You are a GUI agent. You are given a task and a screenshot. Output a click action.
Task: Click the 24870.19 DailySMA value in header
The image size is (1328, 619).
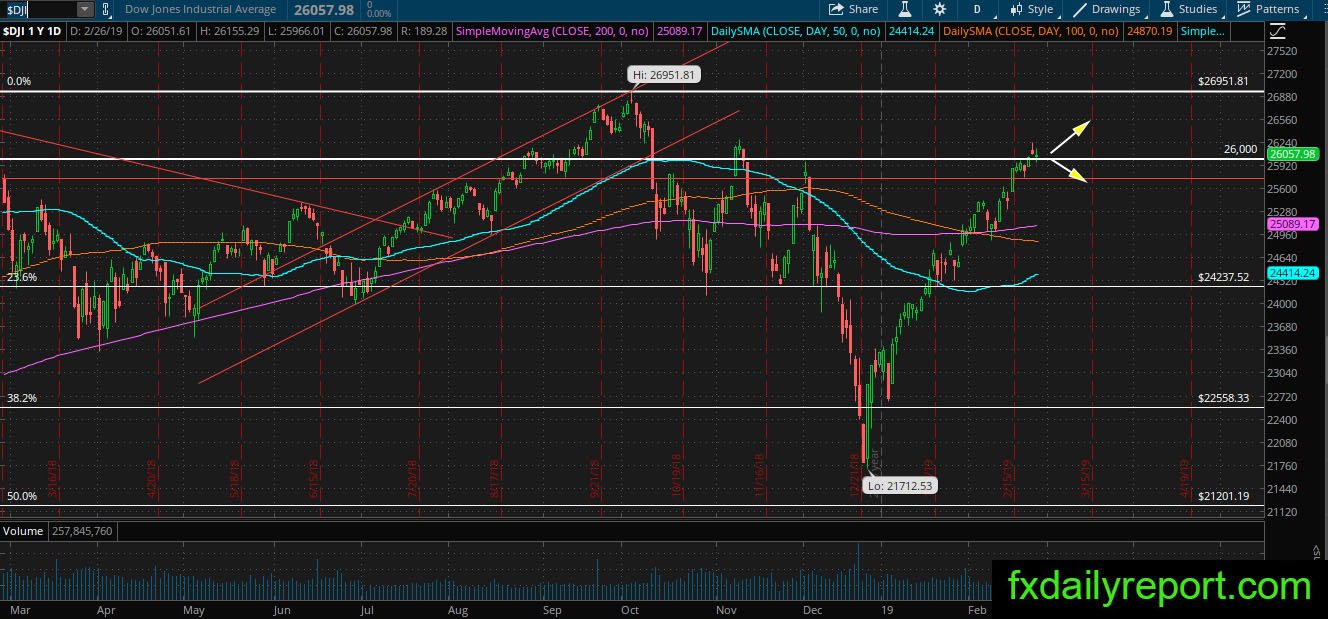tap(1151, 32)
